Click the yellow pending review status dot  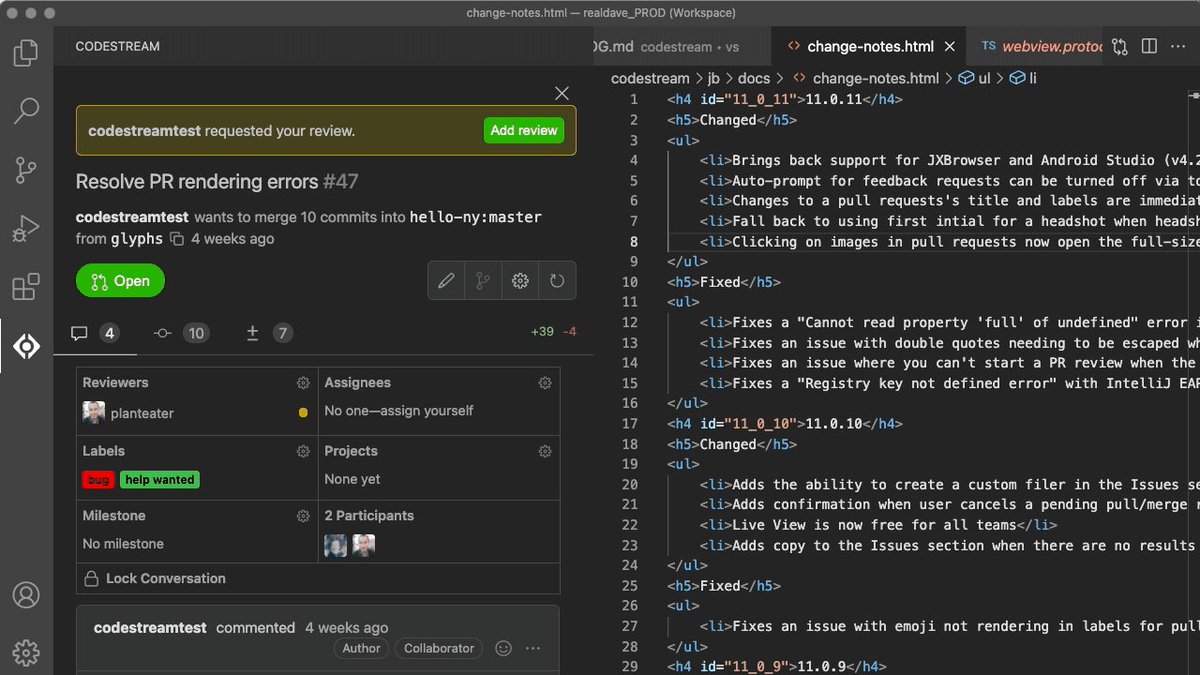click(x=303, y=412)
